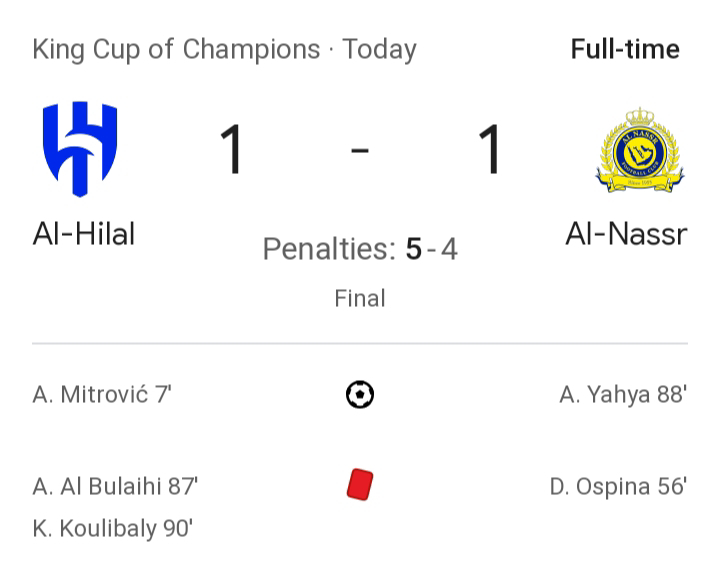Click the Today date label

(380, 49)
